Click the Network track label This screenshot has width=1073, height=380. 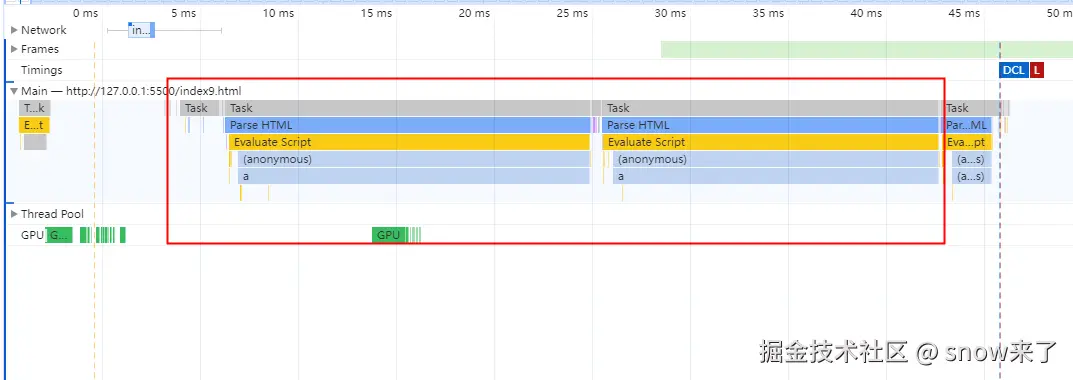43,30
